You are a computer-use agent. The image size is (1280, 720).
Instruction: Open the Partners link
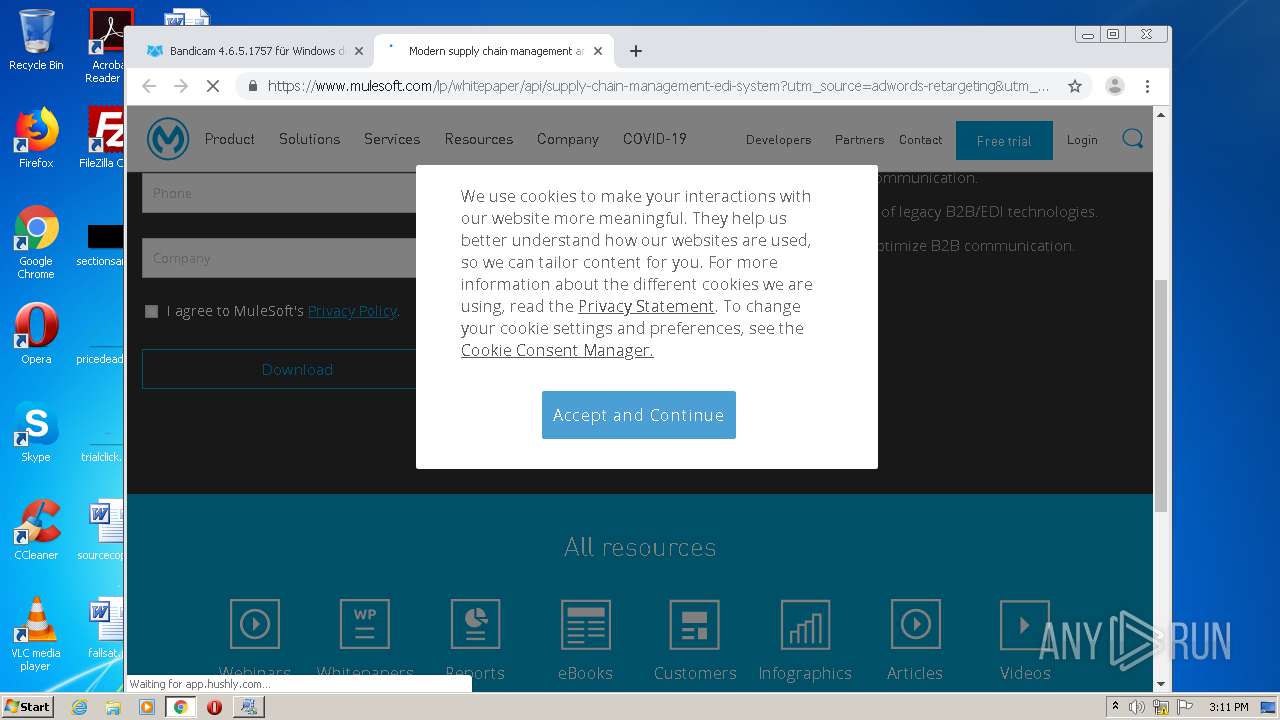860,140
